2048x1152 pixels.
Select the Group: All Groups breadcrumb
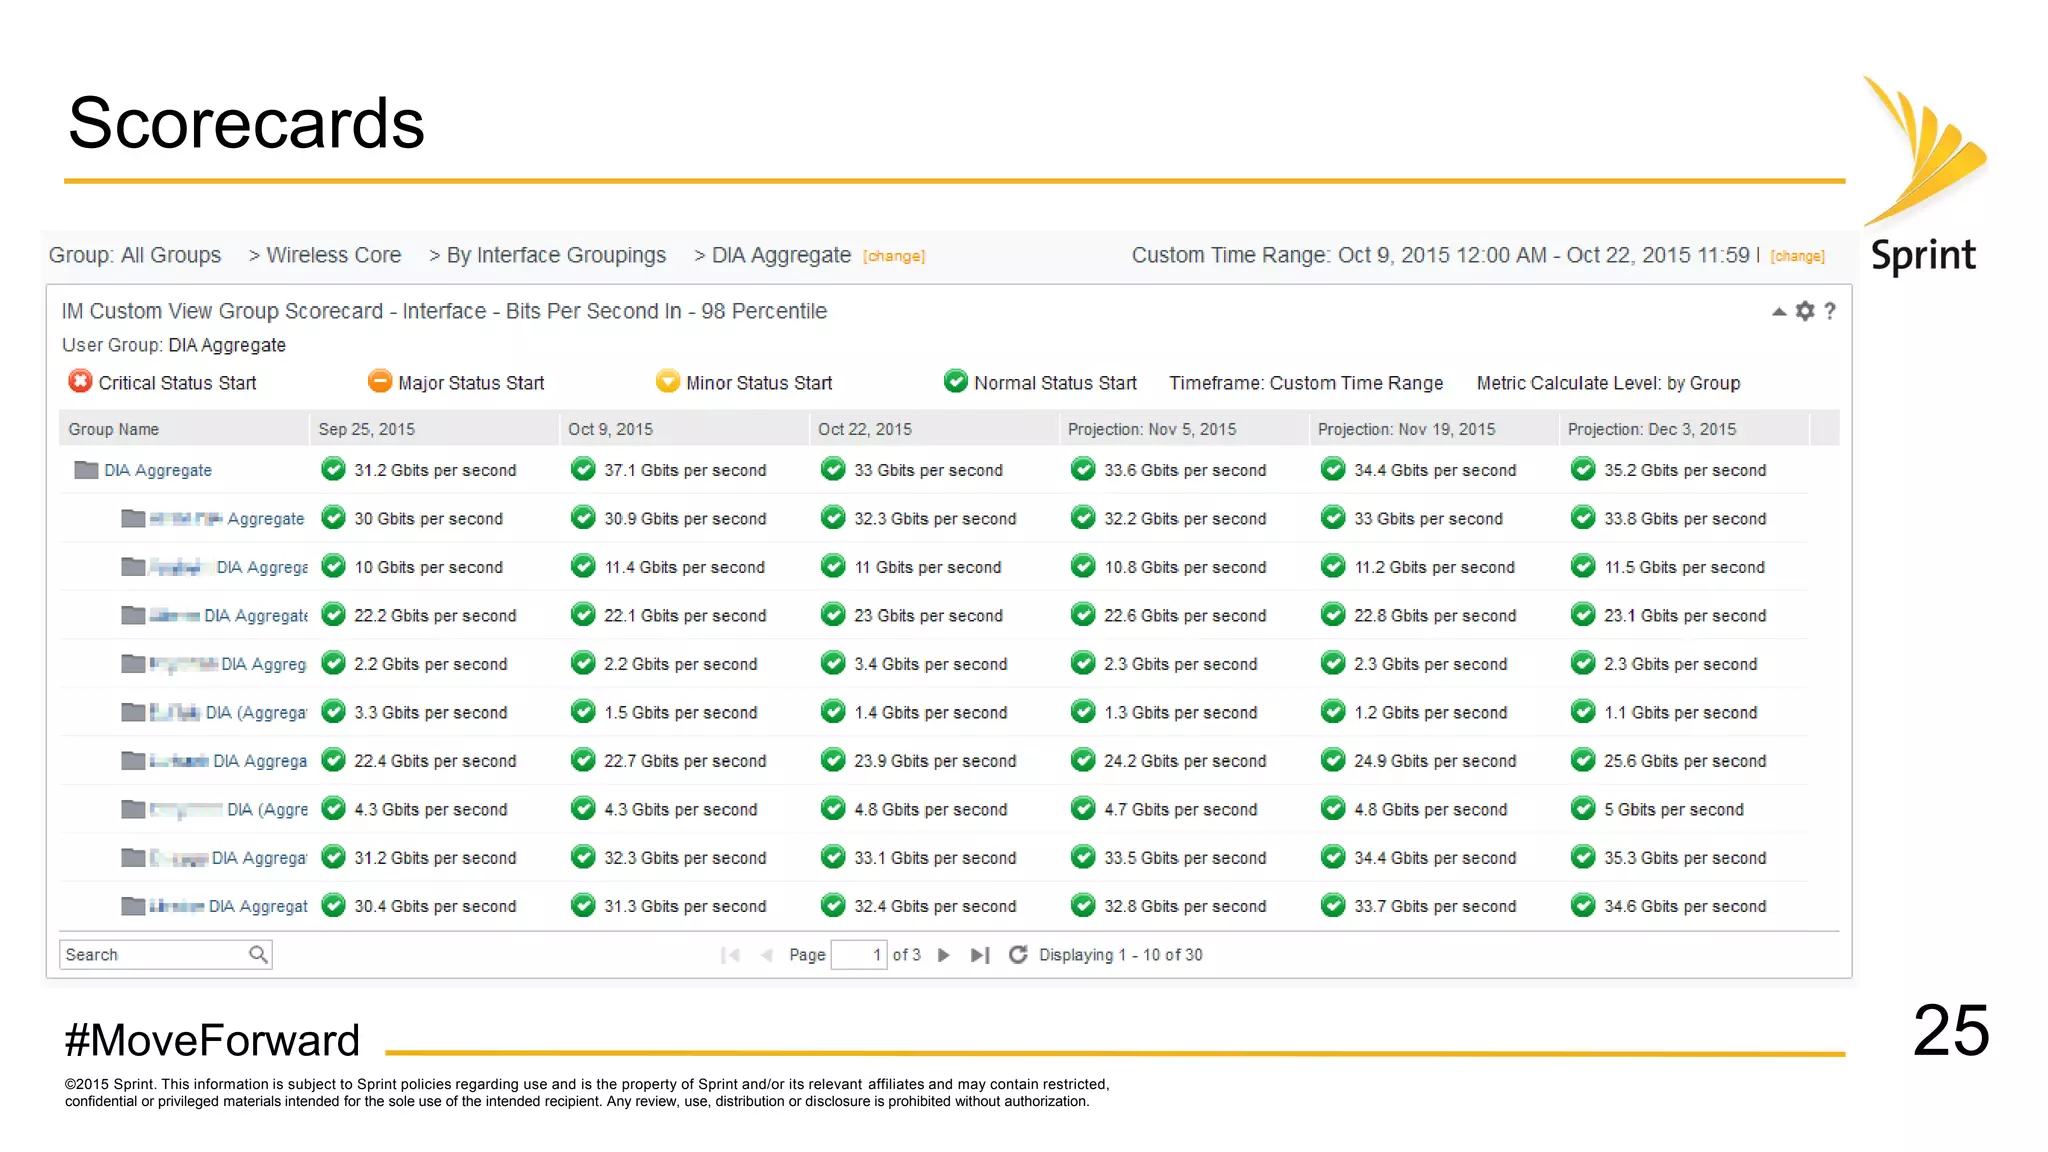coord(135,255)
